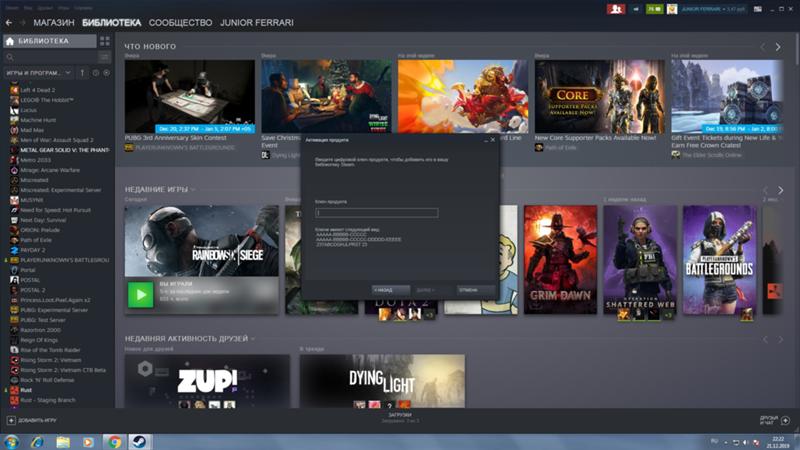
Task: Open the СООБЩЕСТВО (Community) tab
Action: coord(180,22)
